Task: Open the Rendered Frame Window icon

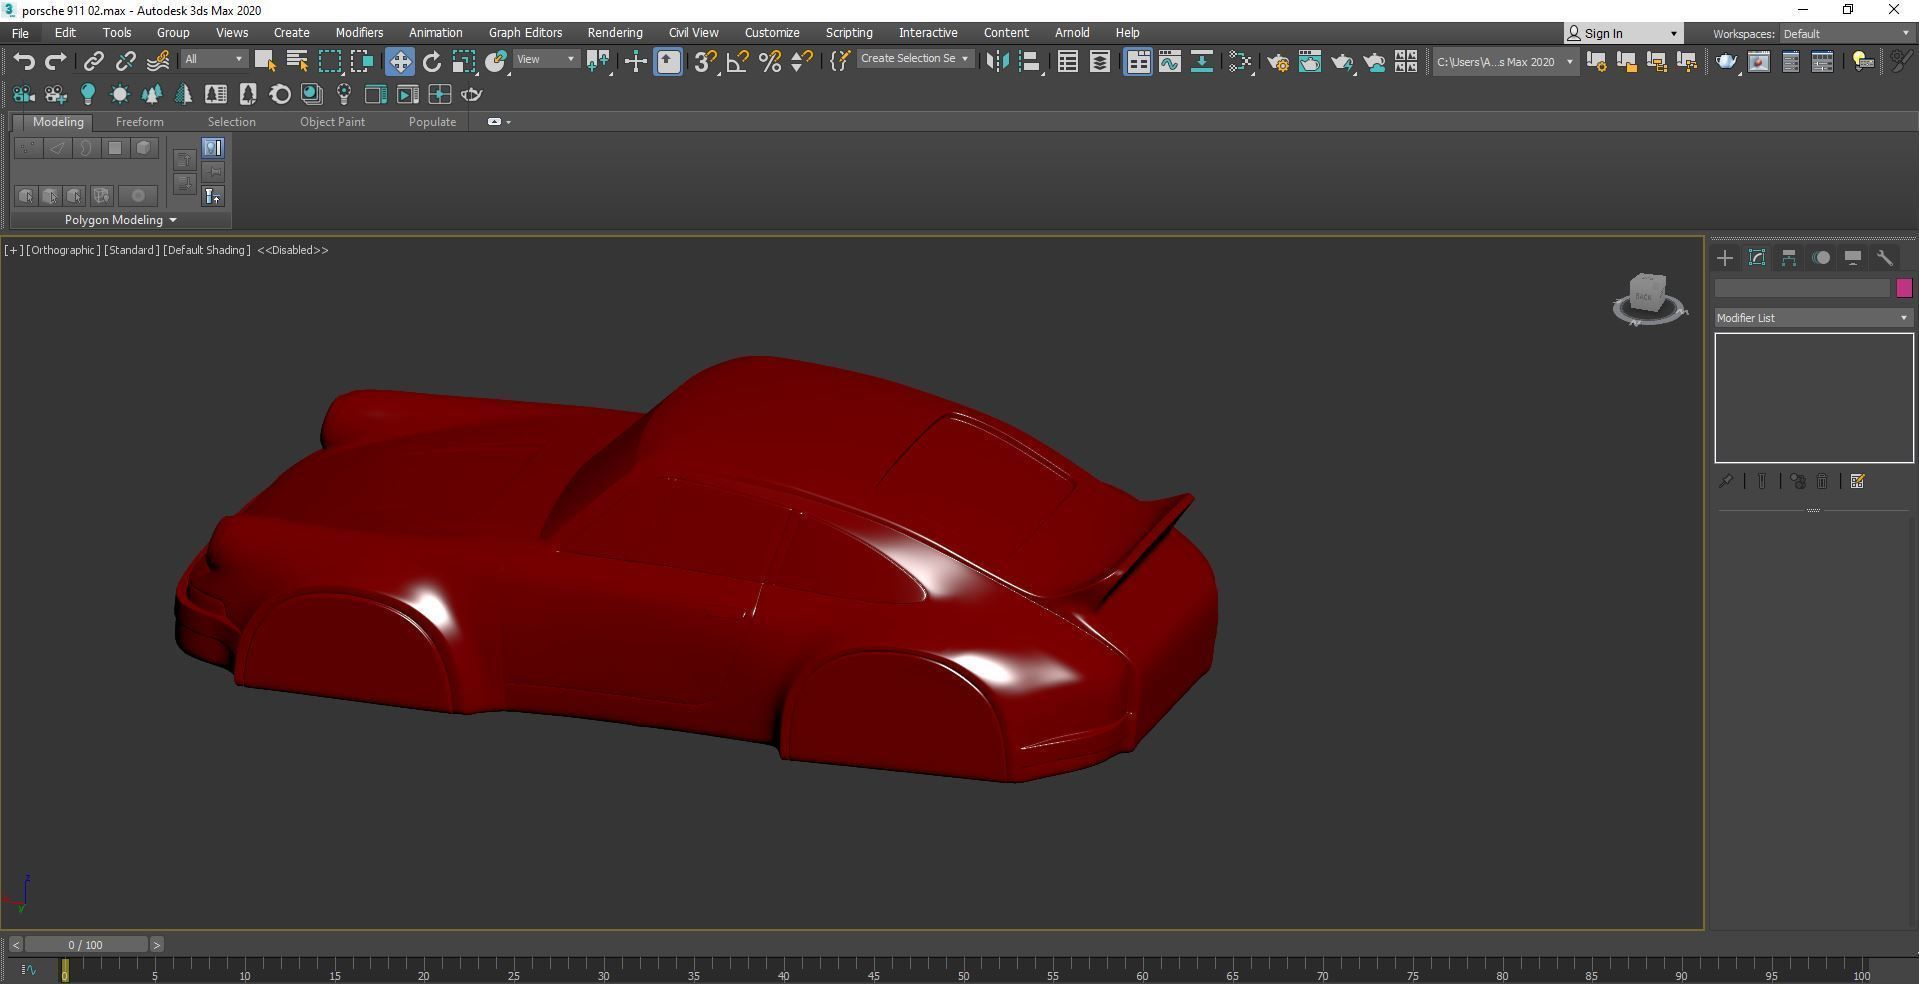Action: point(1310,62)
